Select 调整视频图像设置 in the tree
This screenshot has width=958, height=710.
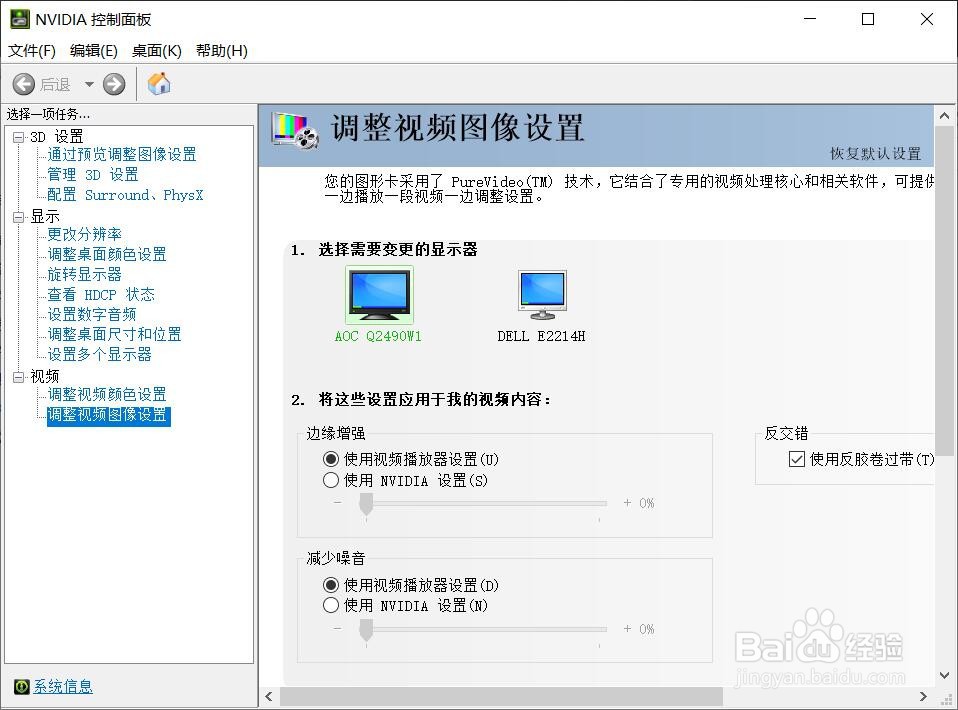point(108,415)
